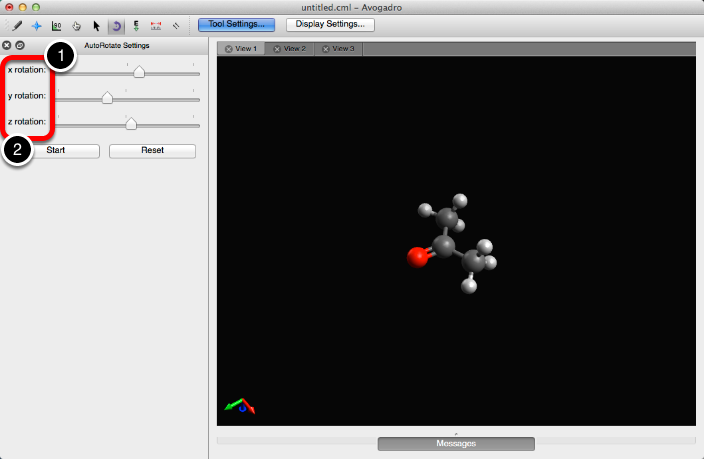Select the Navigate tool star icon
The width and height of the screenshot is (704, 459).
coord(36,25)
